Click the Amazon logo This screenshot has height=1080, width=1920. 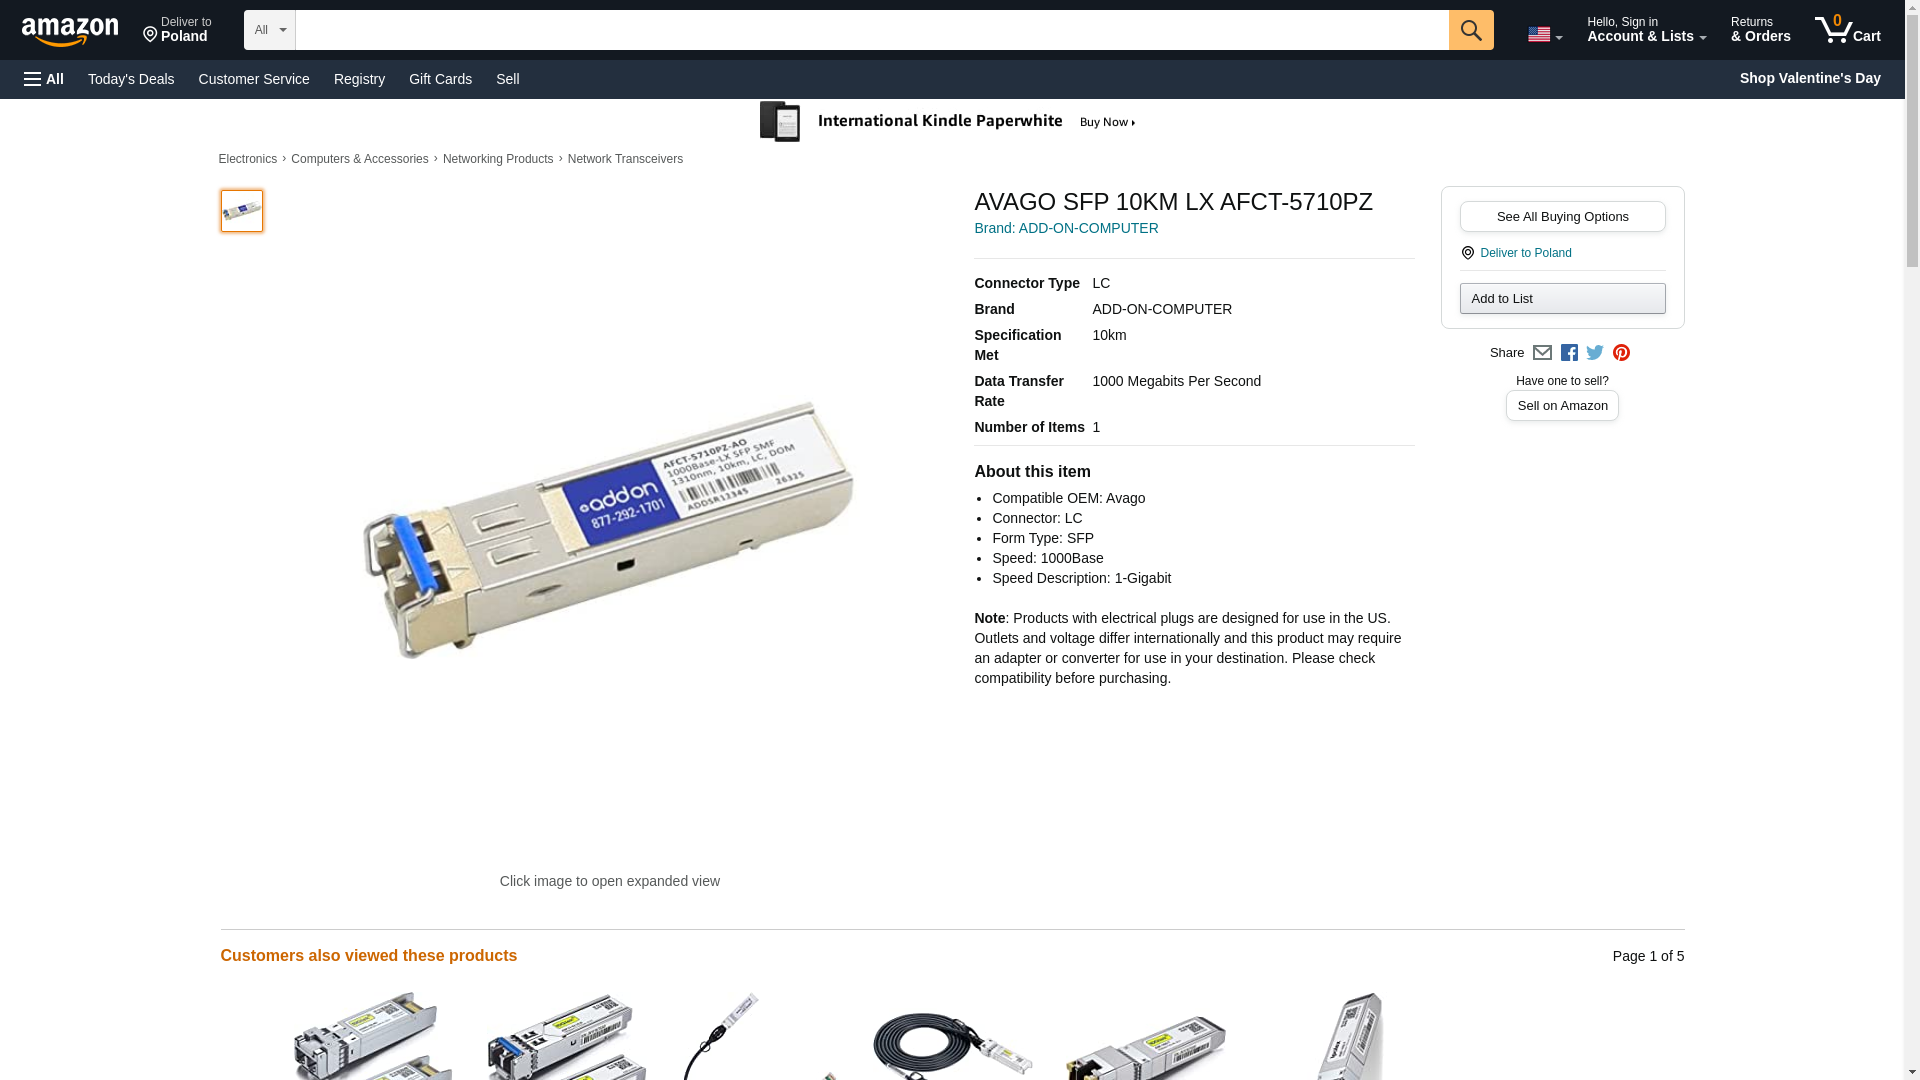click(70, 31)
